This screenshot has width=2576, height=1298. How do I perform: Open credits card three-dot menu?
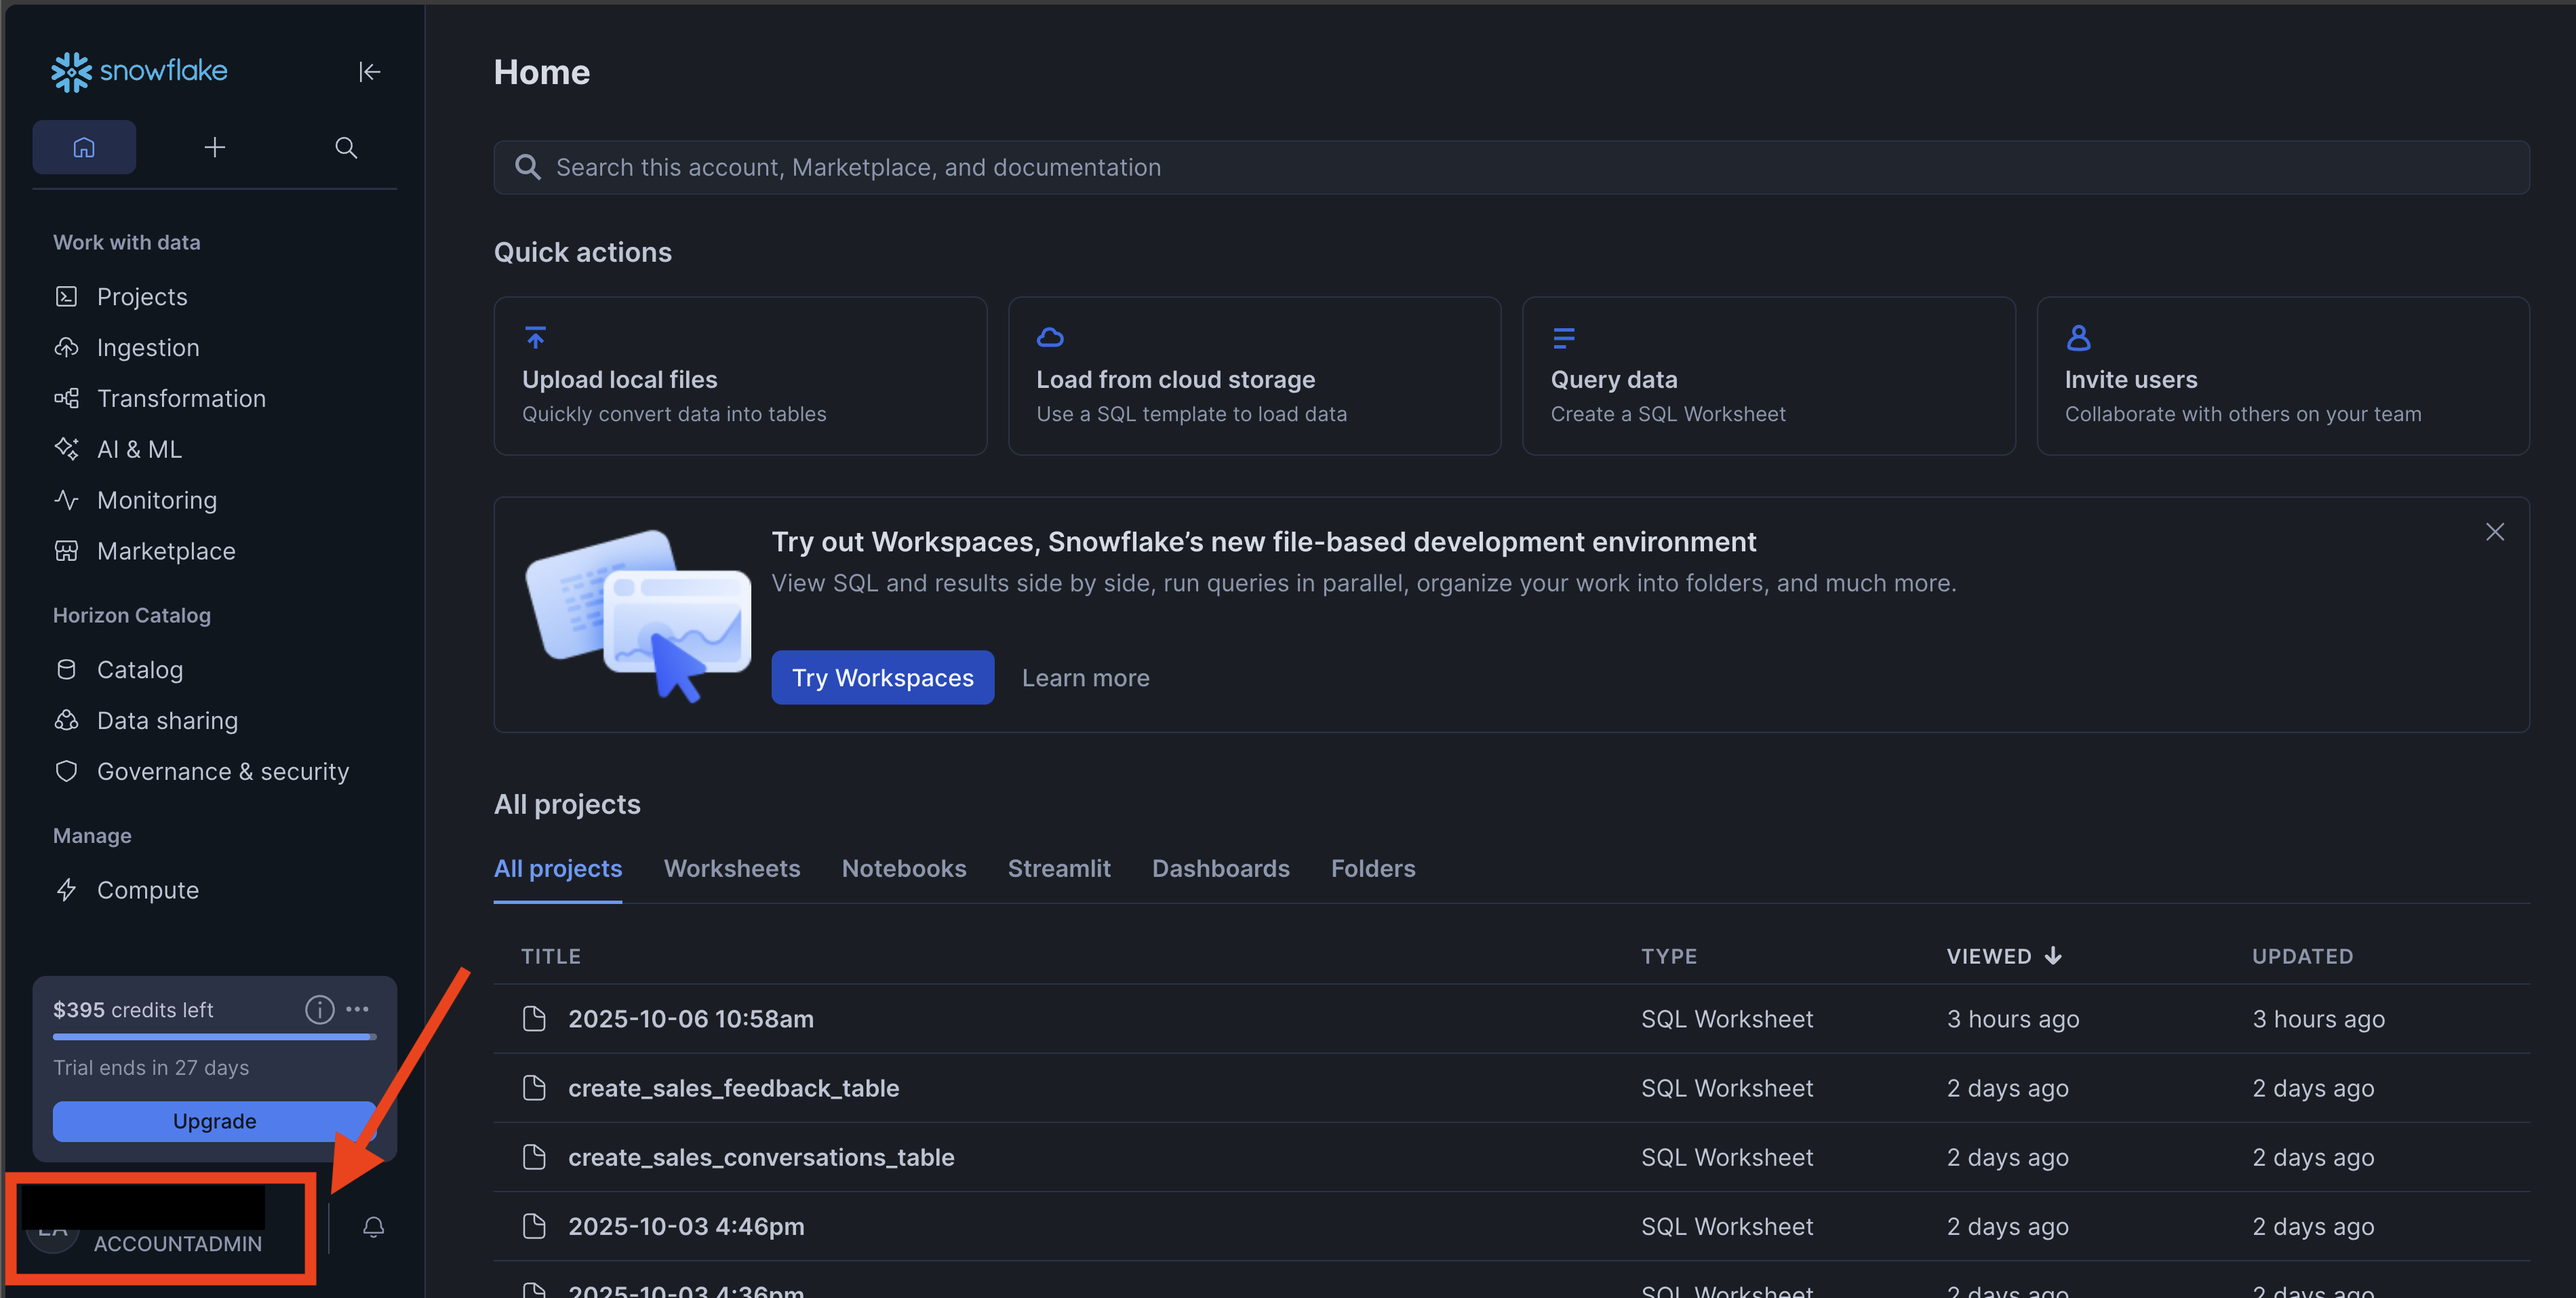357,1009
